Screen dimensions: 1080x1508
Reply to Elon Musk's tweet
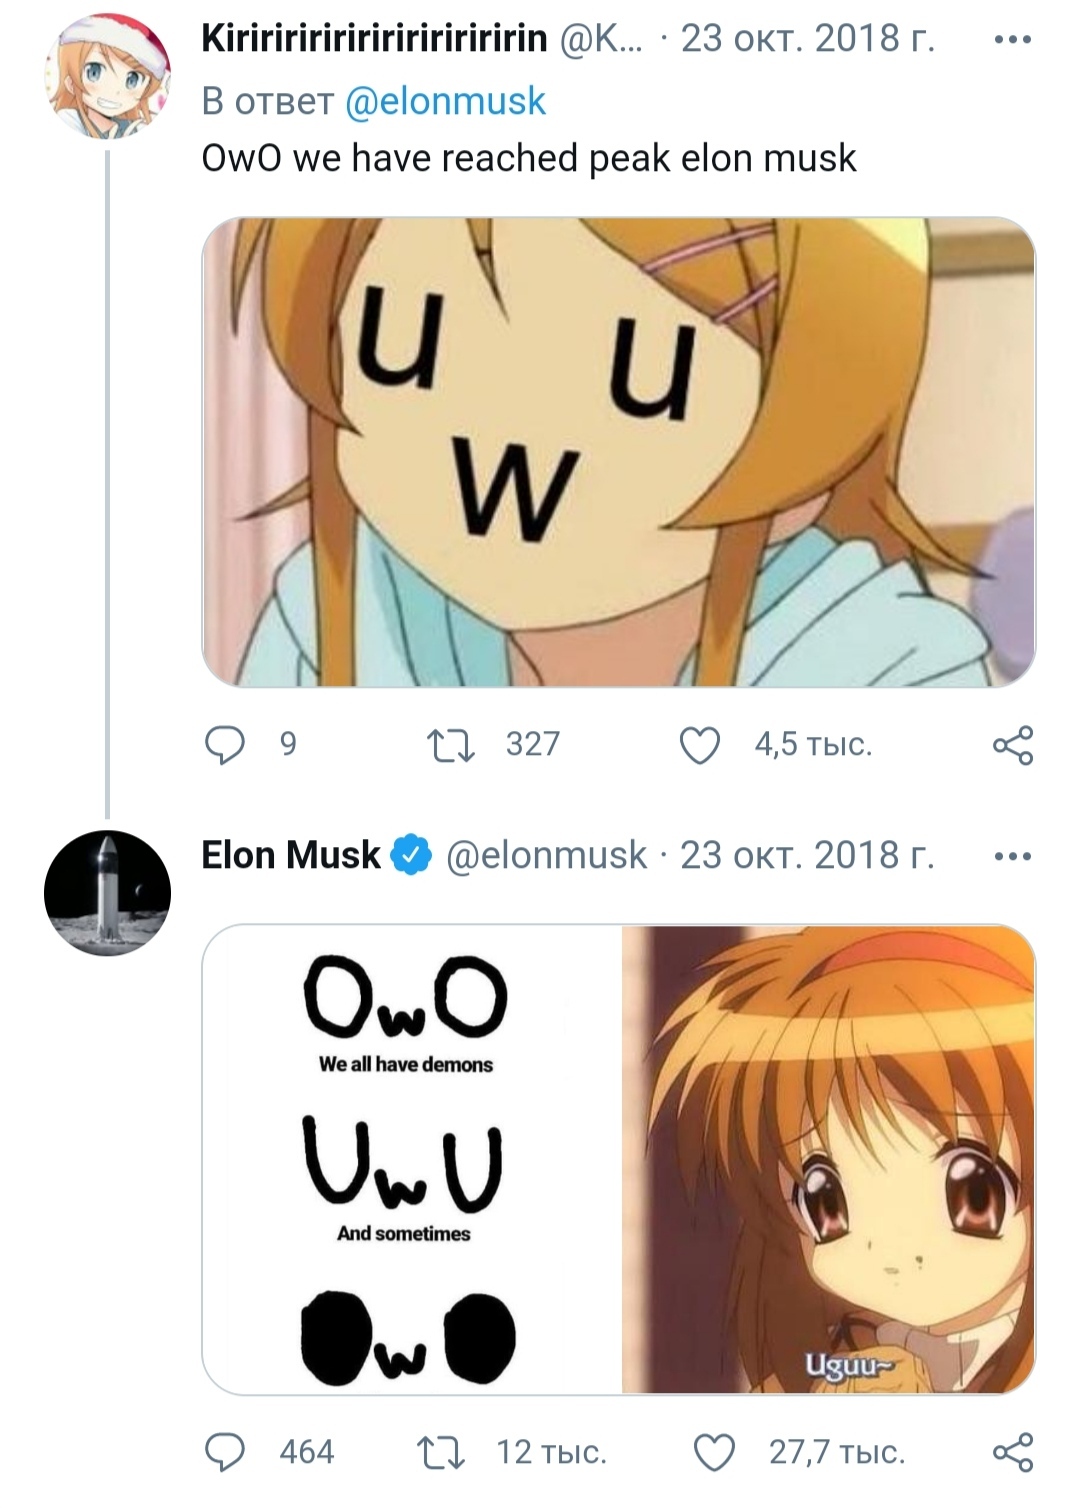click(225, 1452)
